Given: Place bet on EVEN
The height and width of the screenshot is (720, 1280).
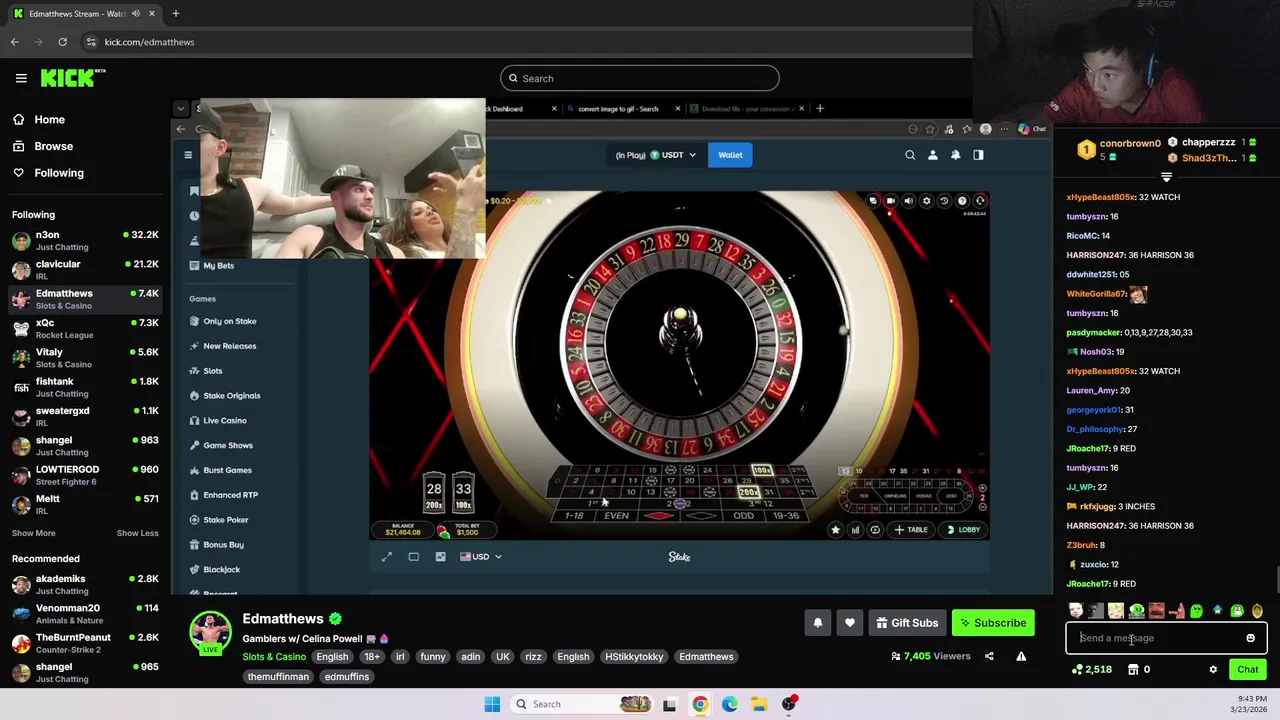Looking at the screenshot, I should (617, 516).
